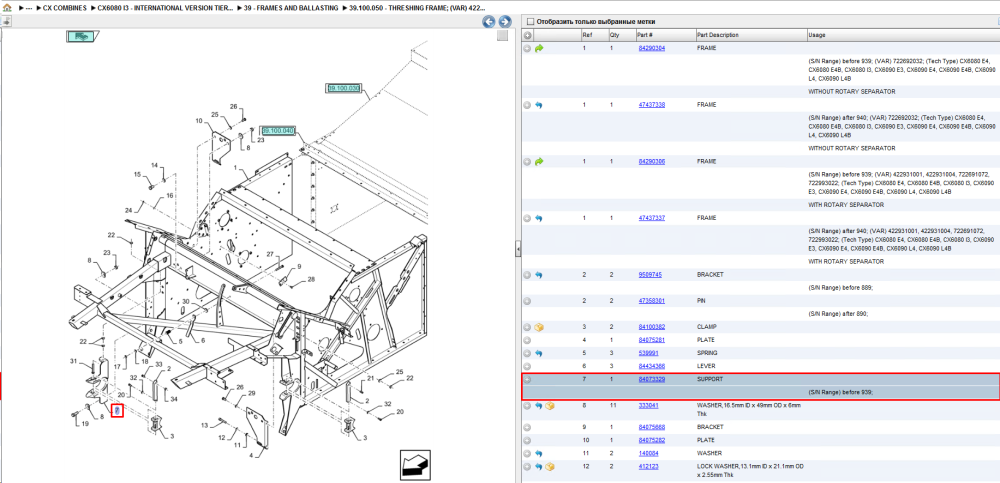Click the green arrow icon for part 84290304
This screenshot has width=1000, height=483.
tap(539, 48)
